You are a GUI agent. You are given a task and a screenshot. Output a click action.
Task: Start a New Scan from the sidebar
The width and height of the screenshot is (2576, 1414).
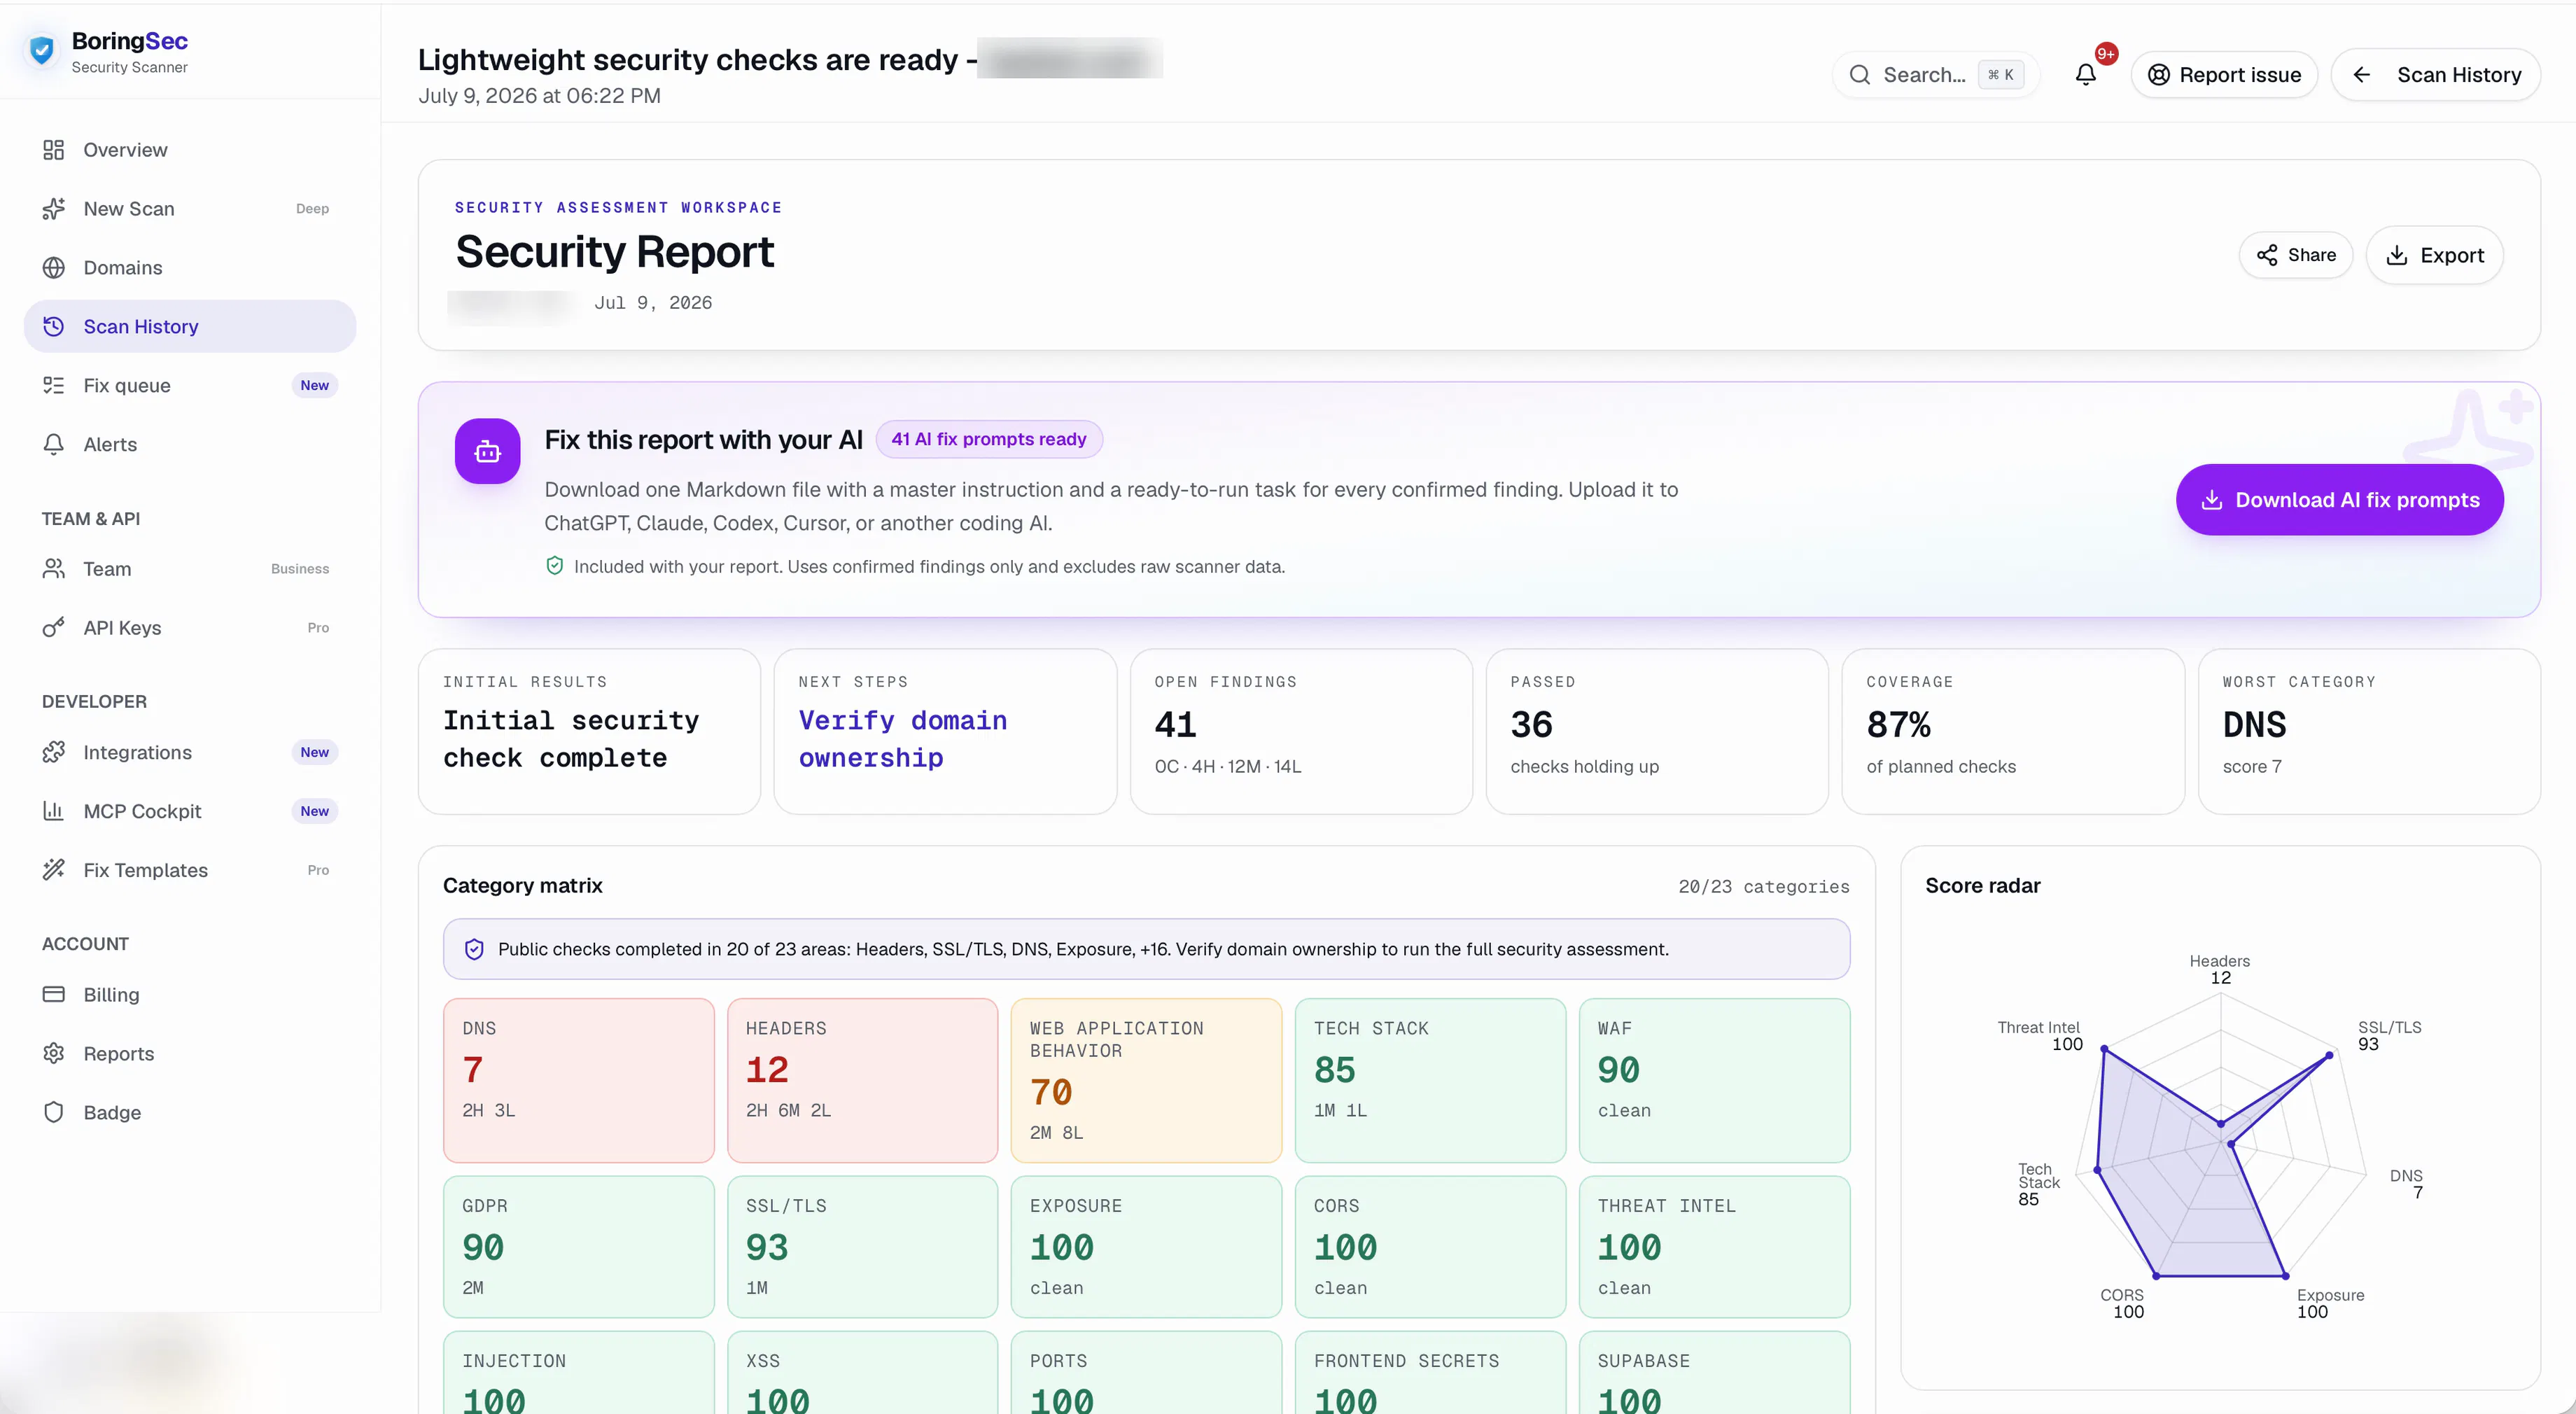tap(190, 209)
